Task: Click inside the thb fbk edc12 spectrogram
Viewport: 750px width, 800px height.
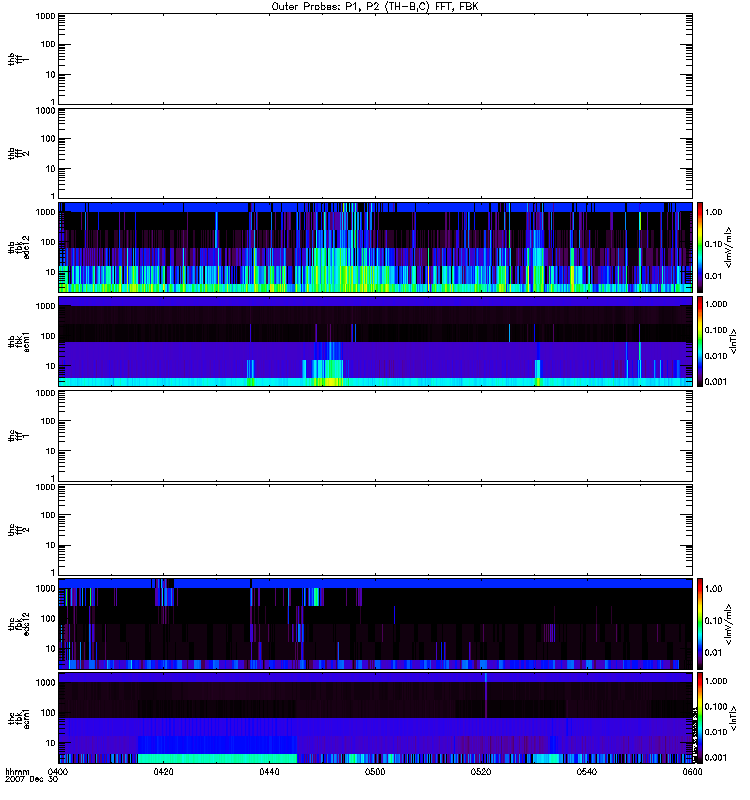Action: pos(375,246)
